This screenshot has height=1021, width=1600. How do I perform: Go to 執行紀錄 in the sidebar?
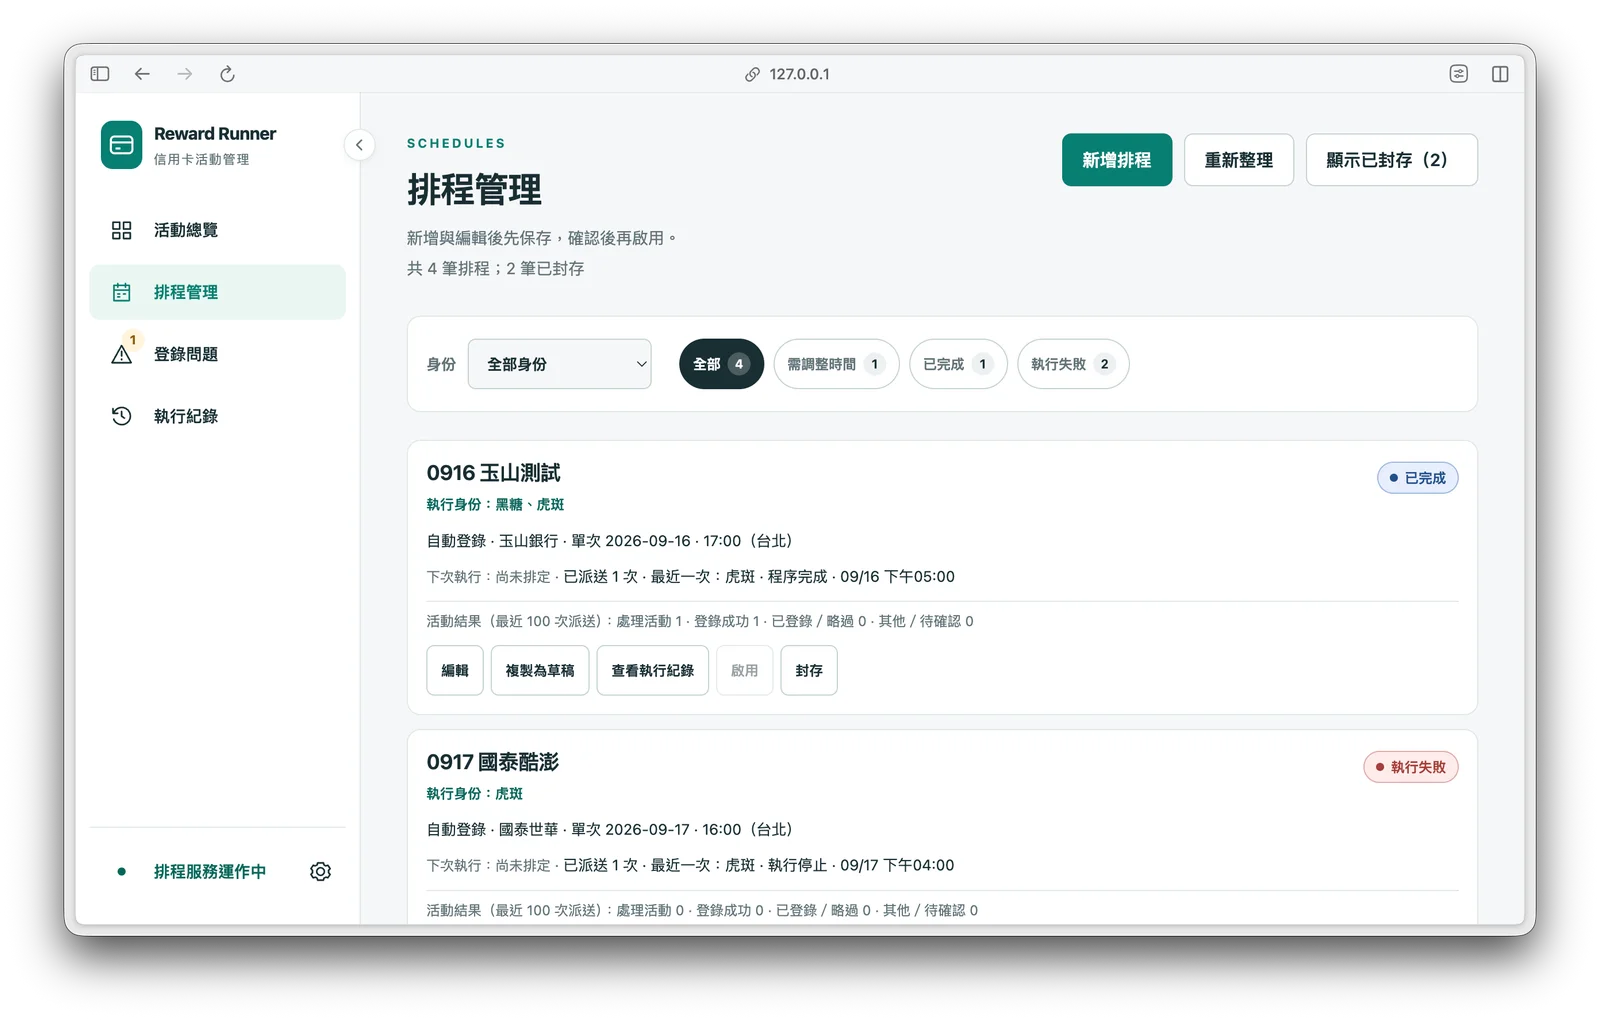tap(218, 416)
